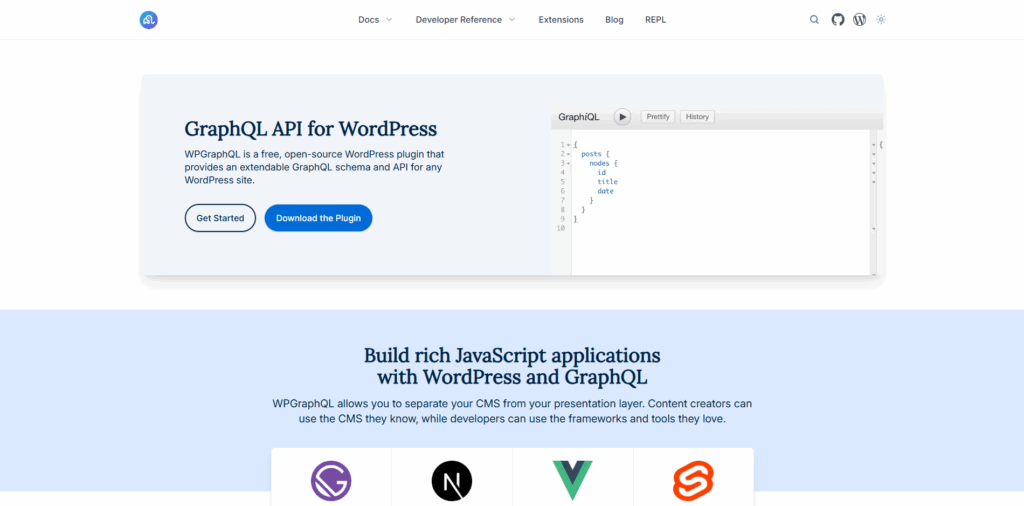
Task: Click line number 10 in editor gutter
Action: tap(560, 229)
